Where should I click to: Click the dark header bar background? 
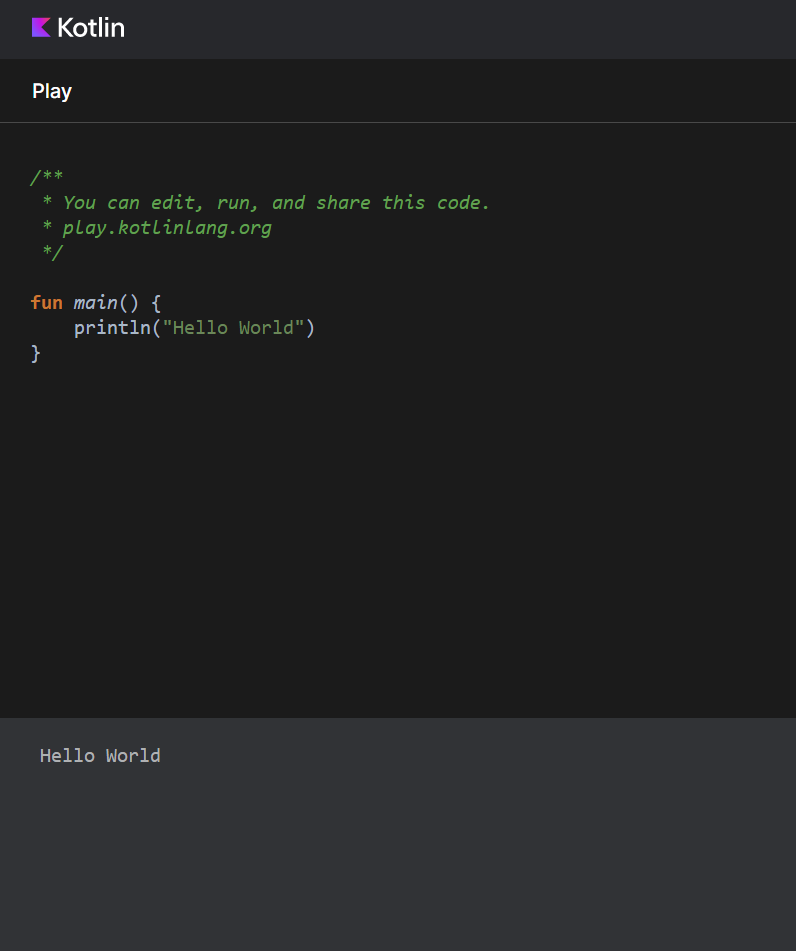click(x=500, y=27)
